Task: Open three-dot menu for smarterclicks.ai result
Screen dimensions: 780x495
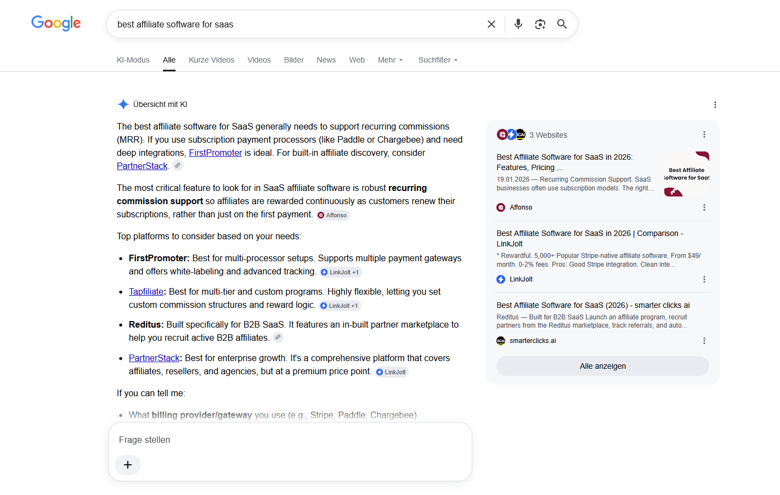Action: point(704,341)
